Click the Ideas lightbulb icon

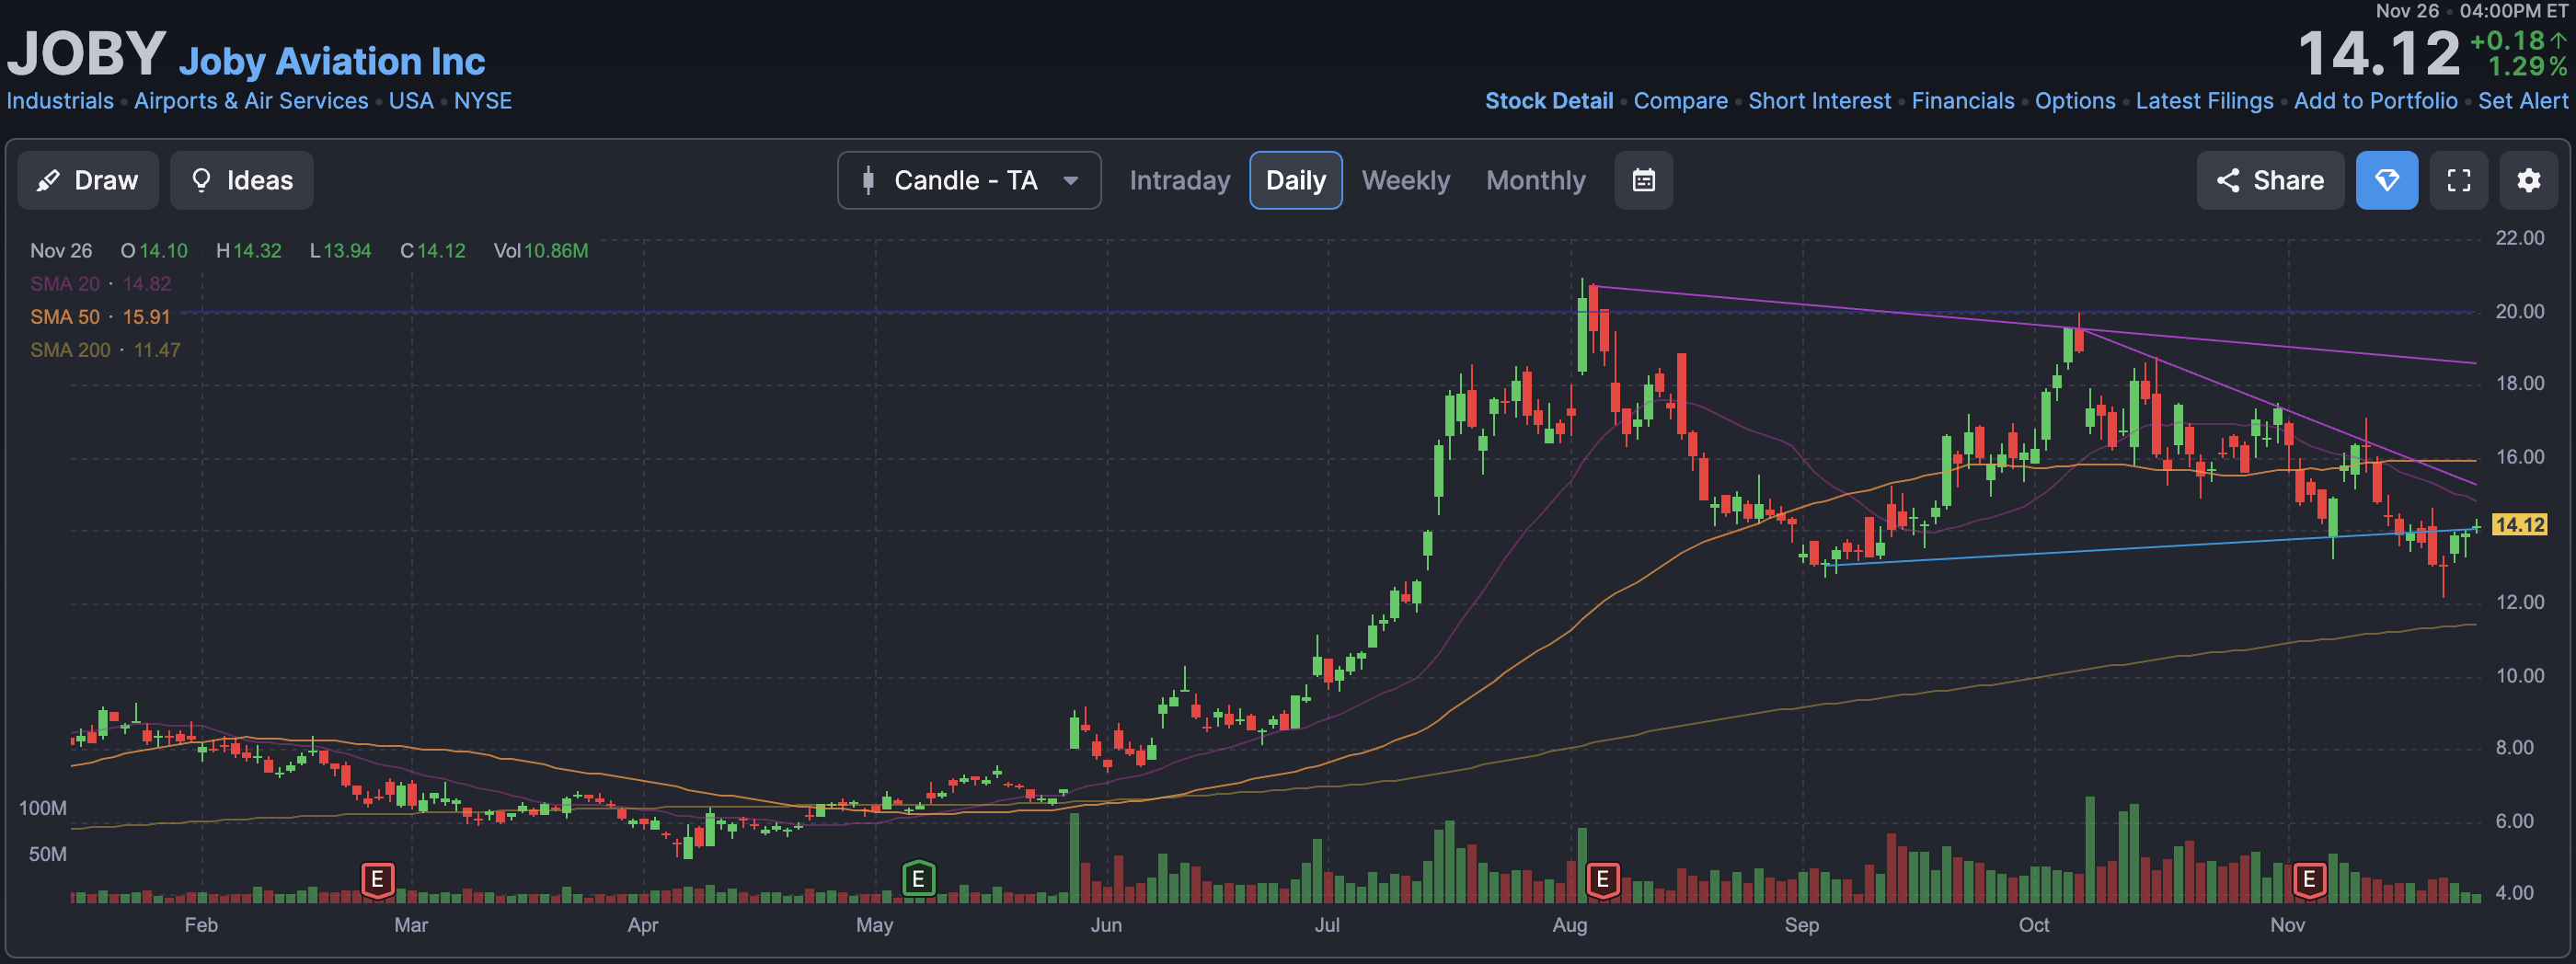click(201, 180)
